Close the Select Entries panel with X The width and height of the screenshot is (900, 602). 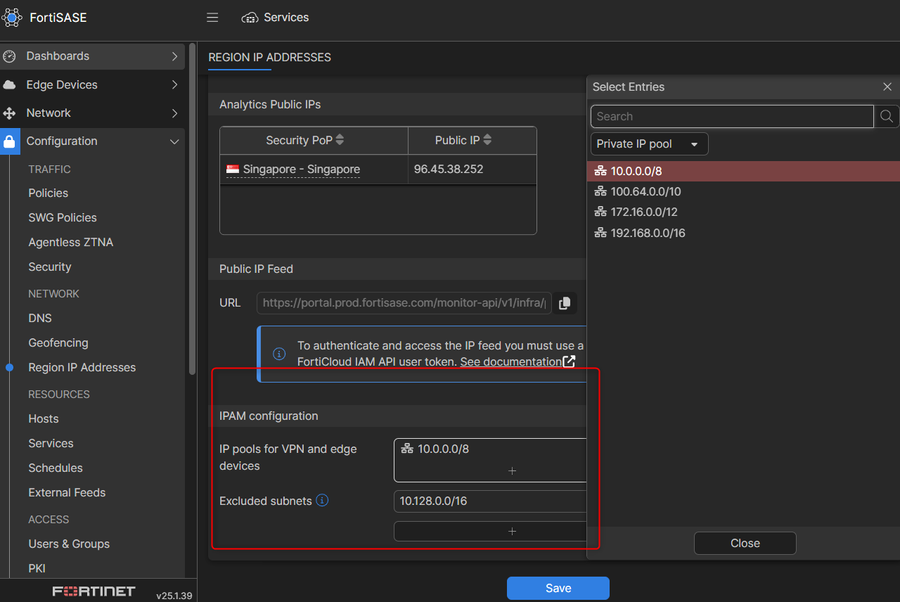click(887, 87)
